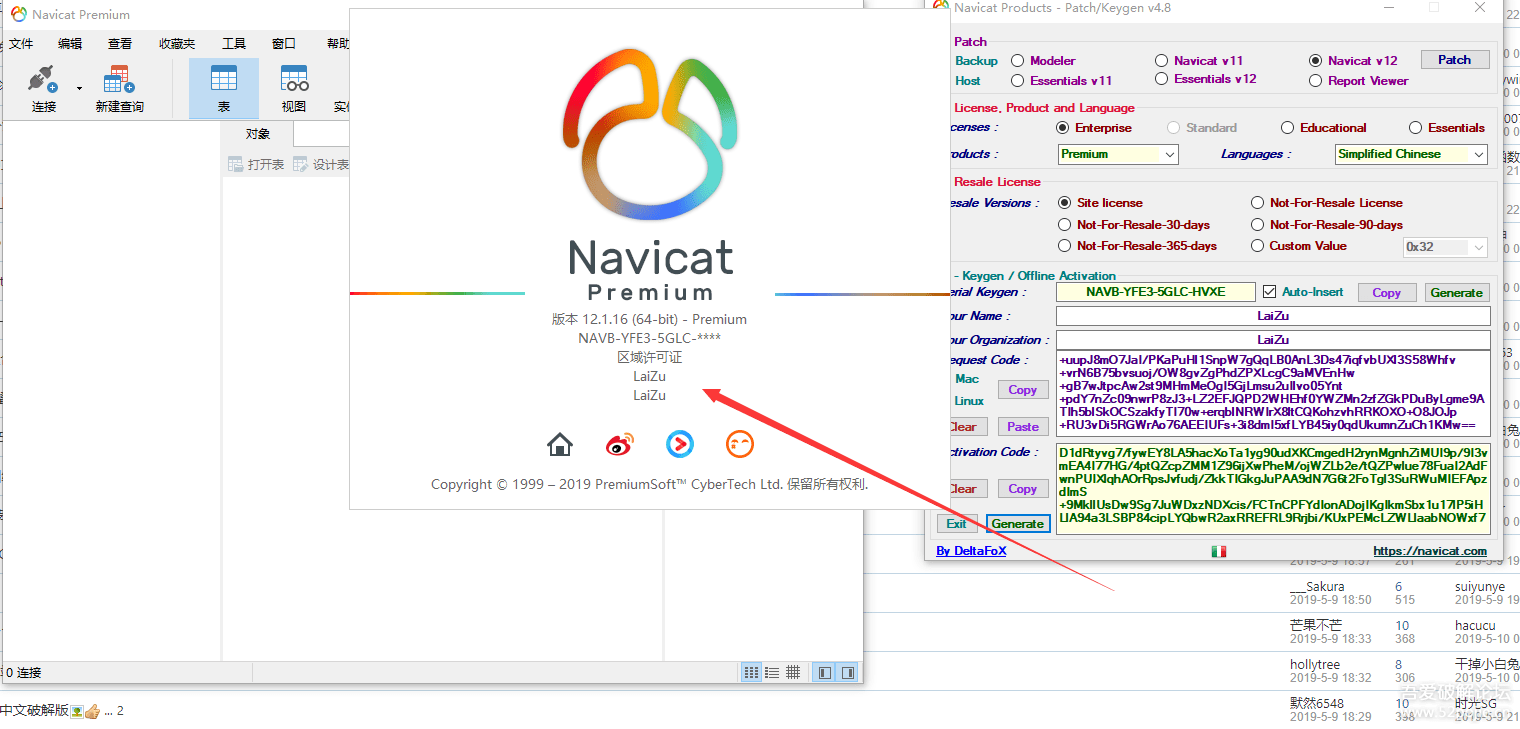
Task: Click the Your Name input field
Action: tap(1273, 316)
